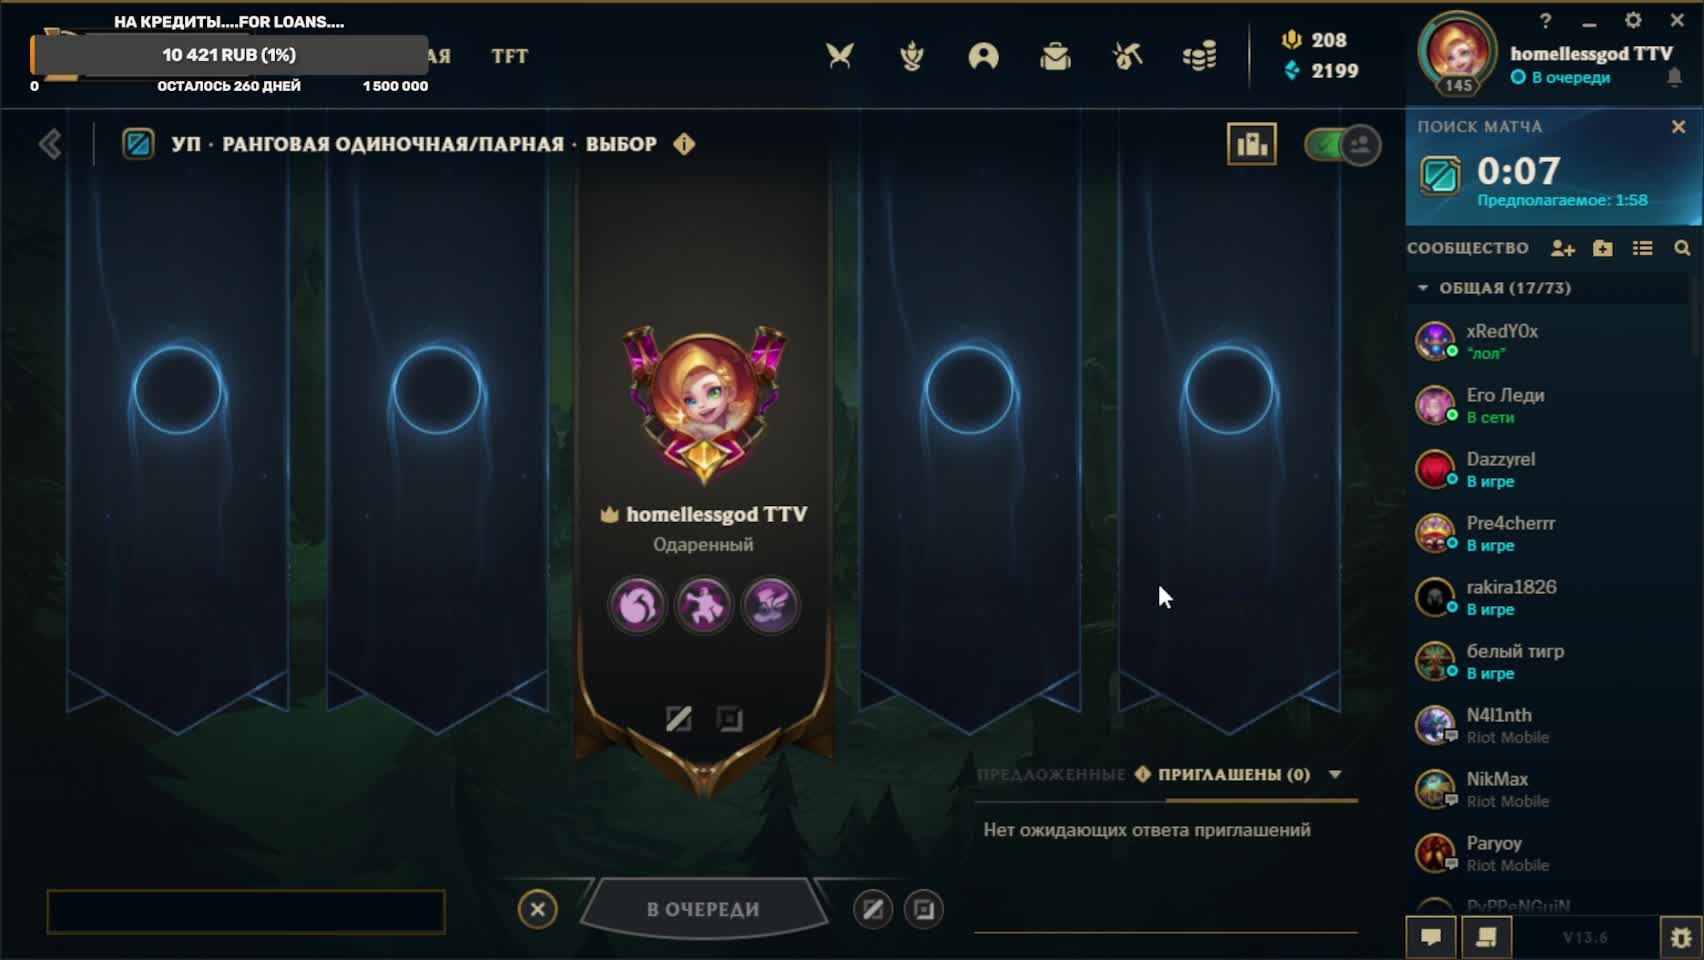Open the Store coins icon

point(1199,56)
